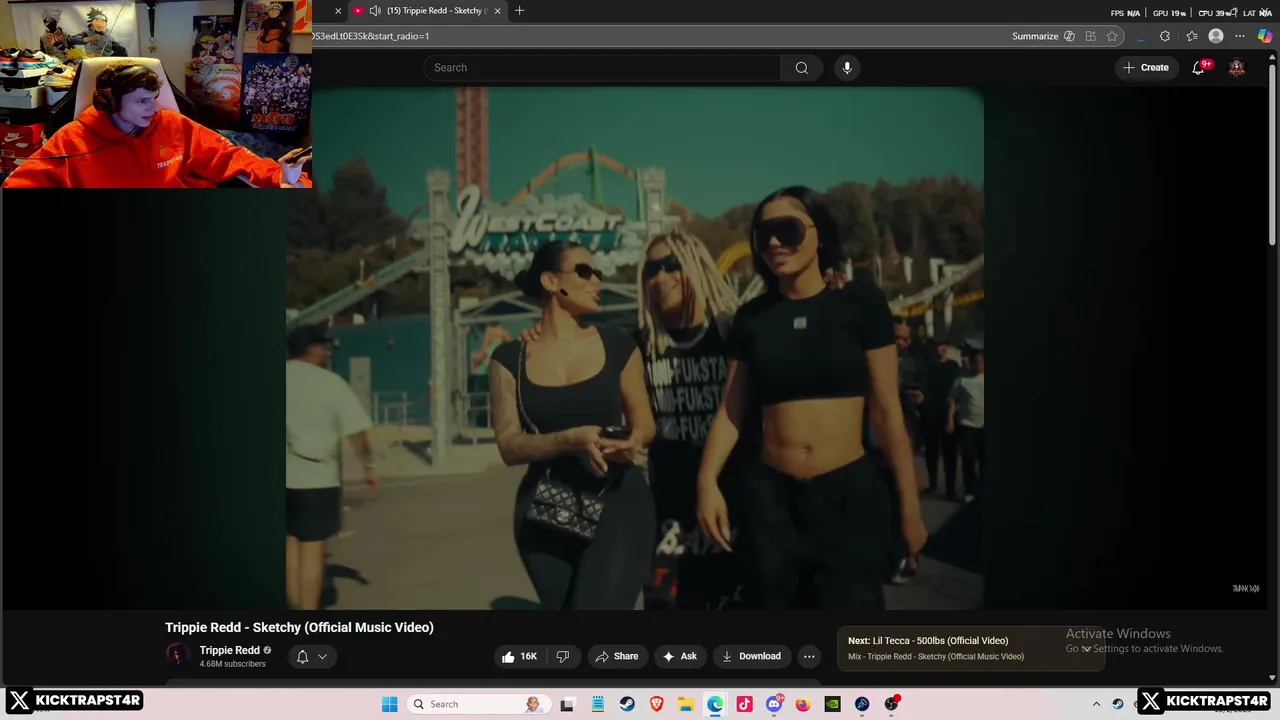The width and height of the screenshot is (1280, 720).
Task: Click the Mix - Trippie Redd subtitle text
Action: [936, 657]
